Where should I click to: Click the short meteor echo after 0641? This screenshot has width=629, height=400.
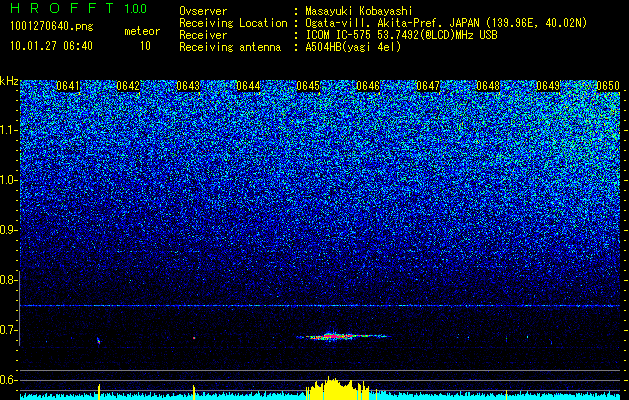click(x=99, y=341)
